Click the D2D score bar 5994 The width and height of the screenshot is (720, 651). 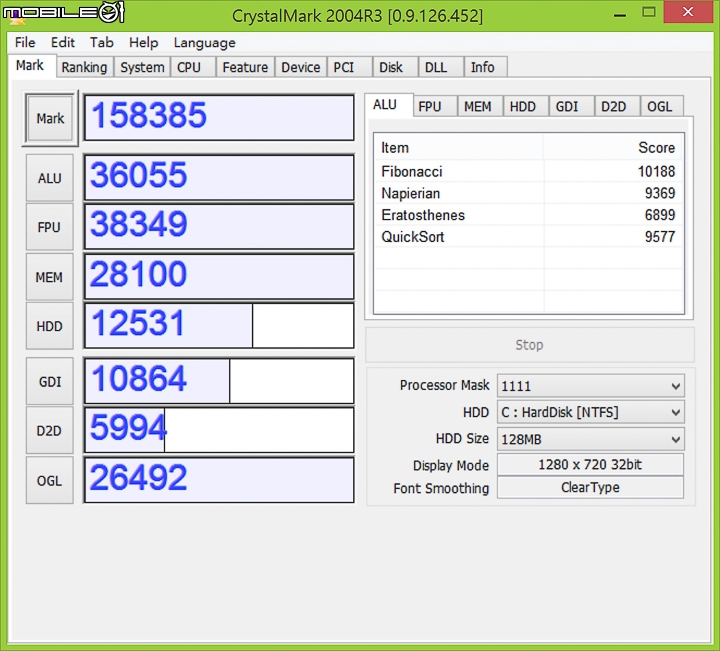click(219, 430)
